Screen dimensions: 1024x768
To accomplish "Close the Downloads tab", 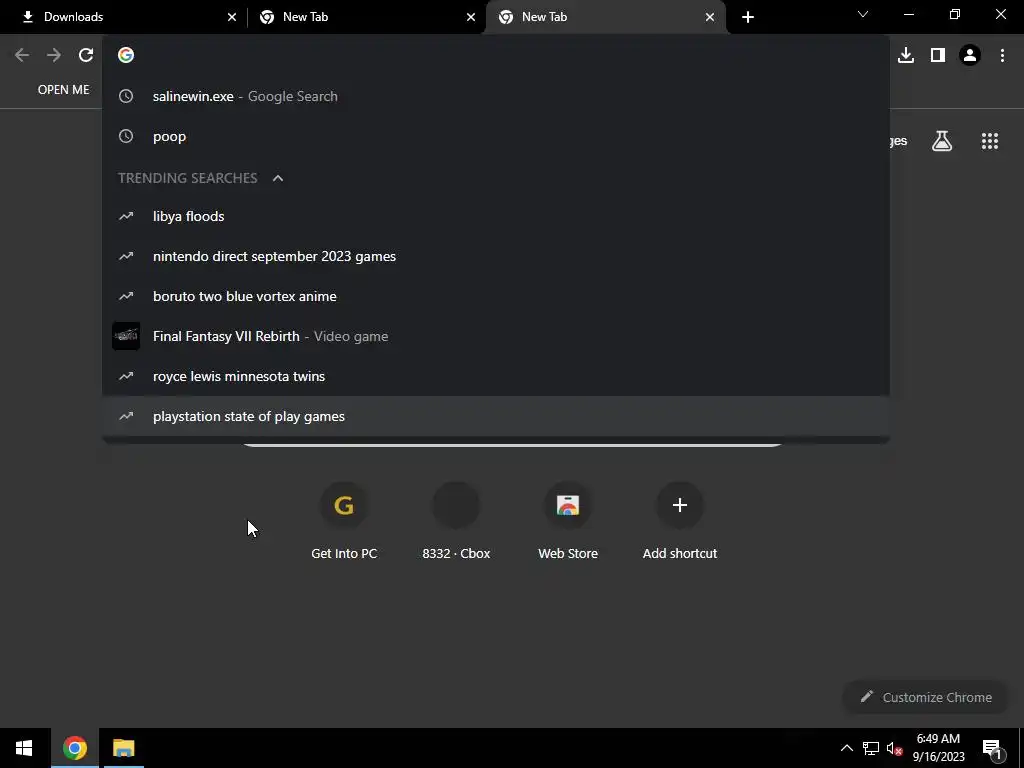I will (x=232, y=17).
